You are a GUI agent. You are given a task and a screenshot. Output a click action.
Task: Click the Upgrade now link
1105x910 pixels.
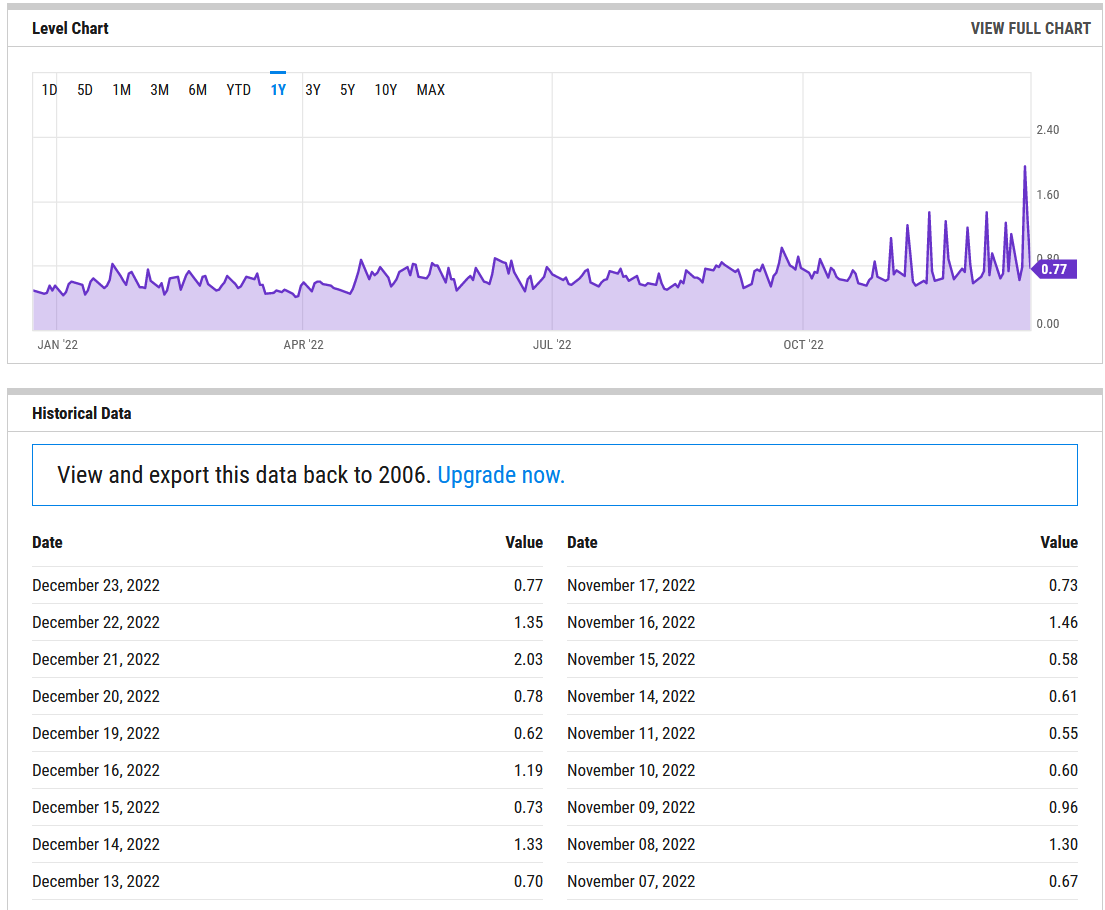tap(501, 475)
